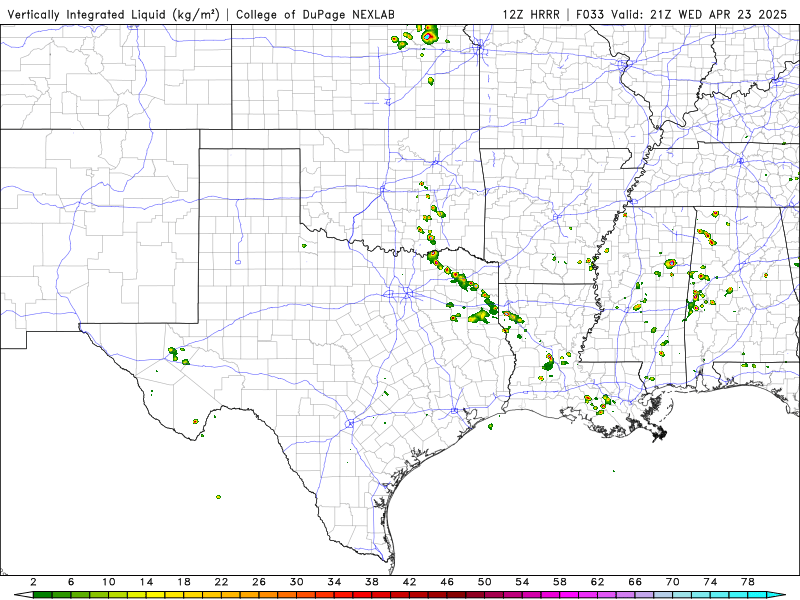Click the "F033 Valid: 21Z WED APR 23 2025" text
This screenshot has height=600, width=800.
pos(682,14)
